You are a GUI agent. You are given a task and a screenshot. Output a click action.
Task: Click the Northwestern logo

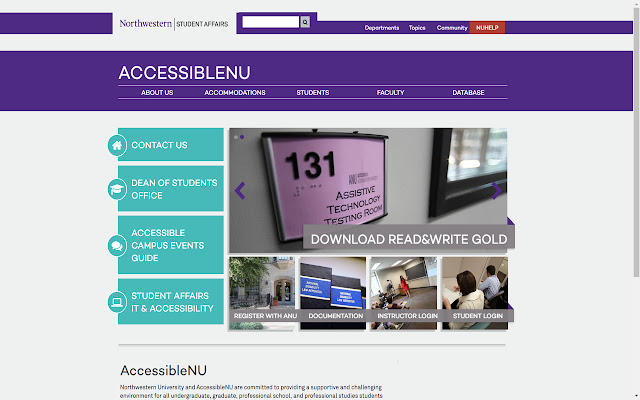click(146, 24)
